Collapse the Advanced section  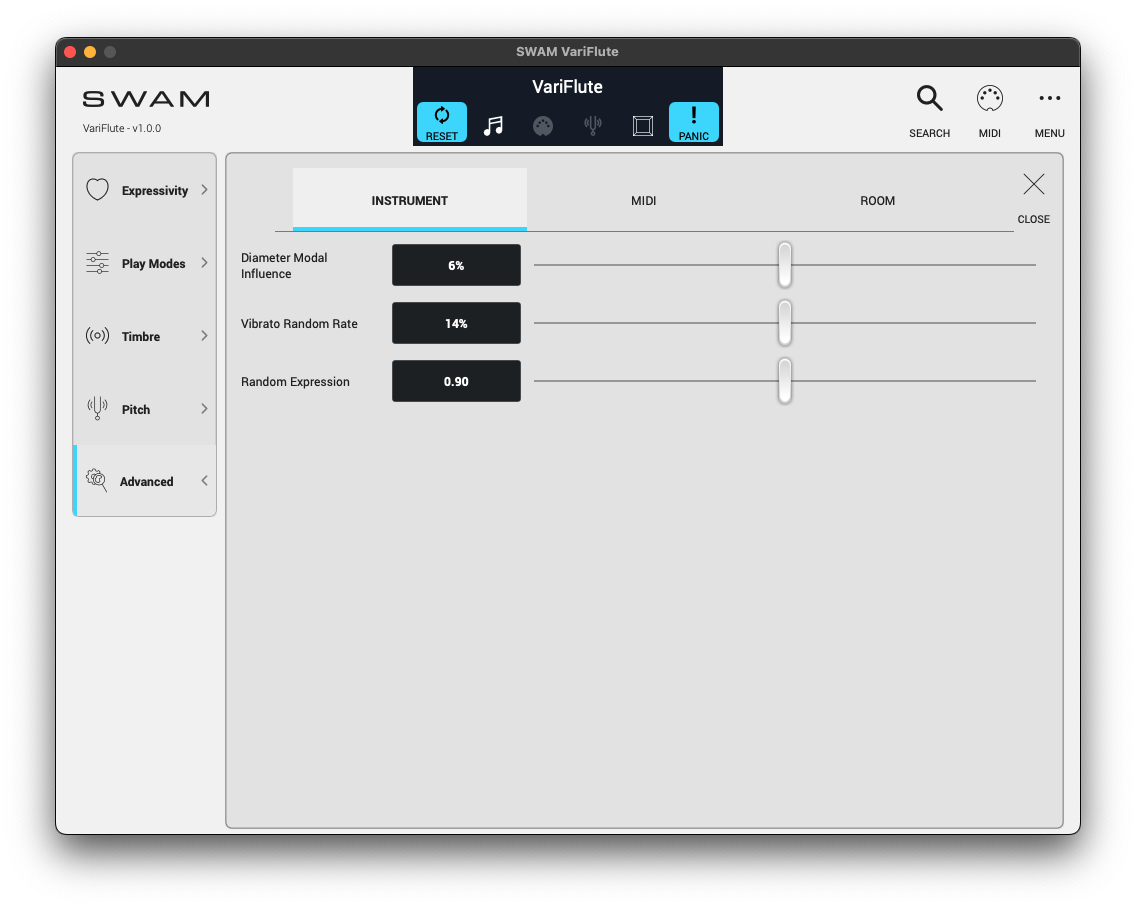145,481
